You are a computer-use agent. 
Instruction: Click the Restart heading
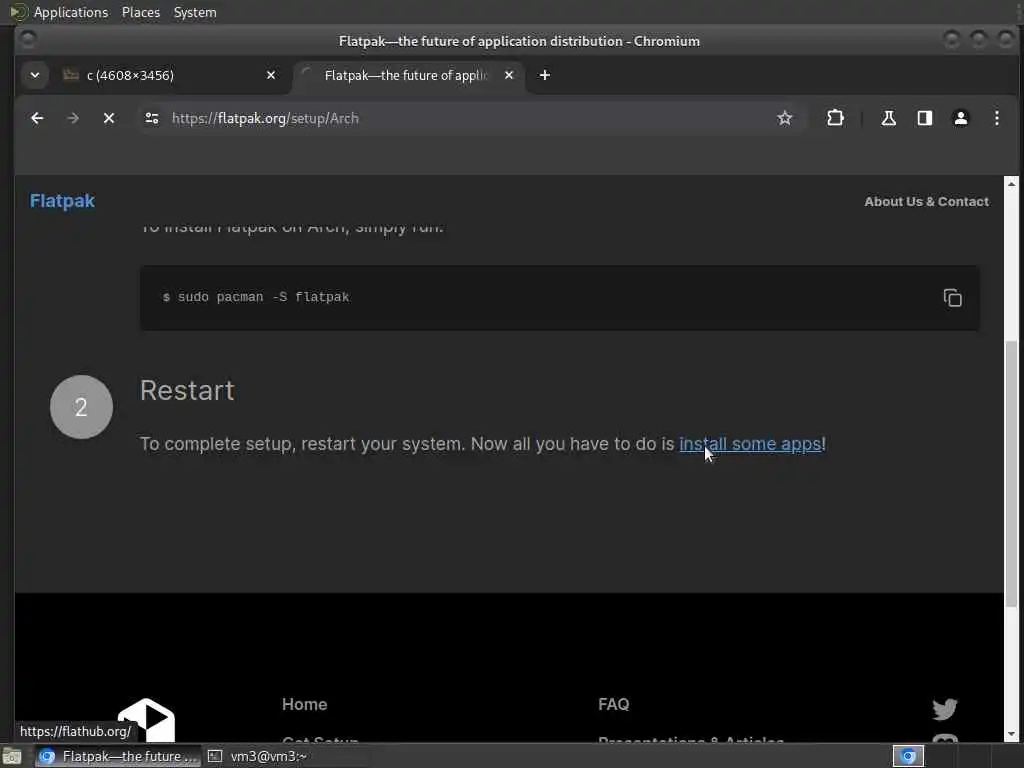point(187,391)
